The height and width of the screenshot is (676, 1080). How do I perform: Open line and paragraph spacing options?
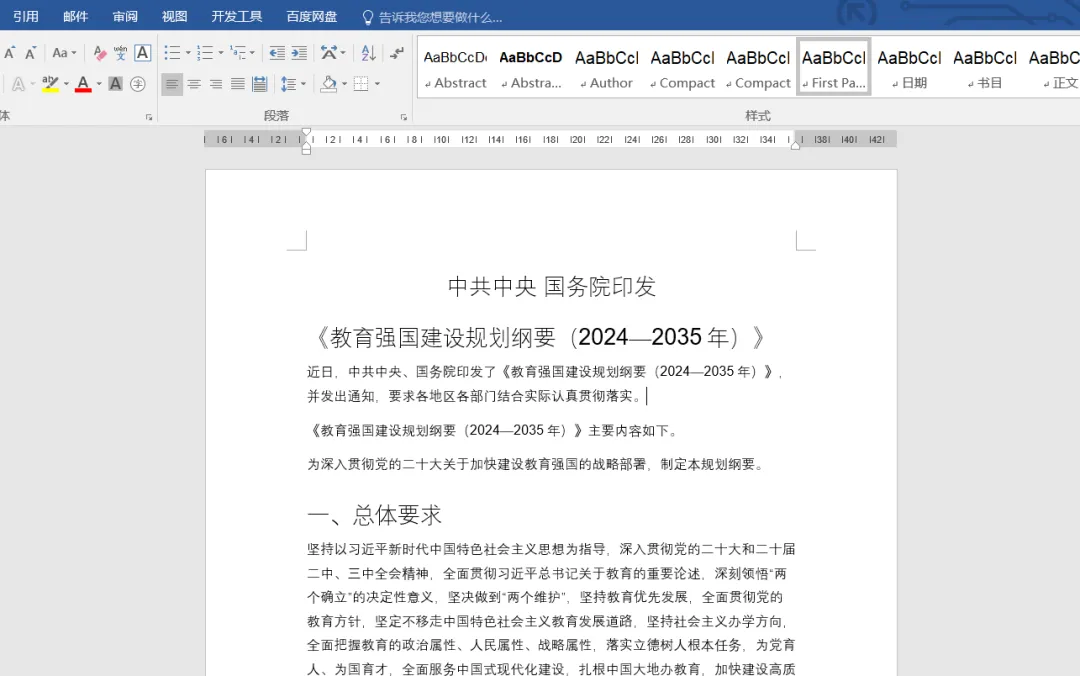pos(293,84)
